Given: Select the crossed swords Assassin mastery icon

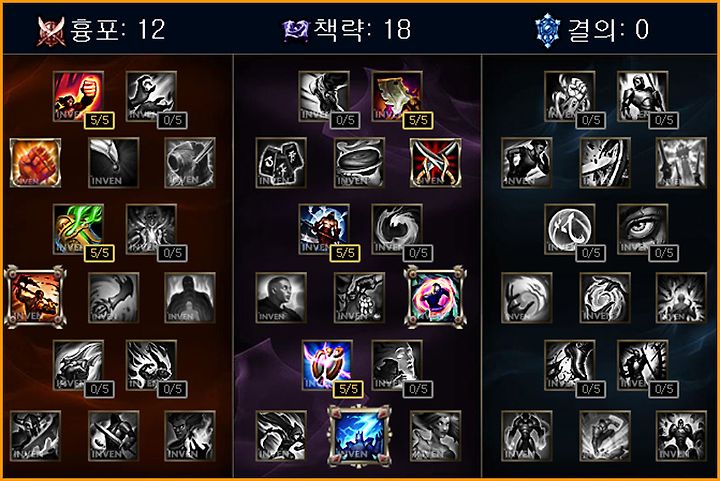Looking at the screenshot, I should [x=435, y=162].
